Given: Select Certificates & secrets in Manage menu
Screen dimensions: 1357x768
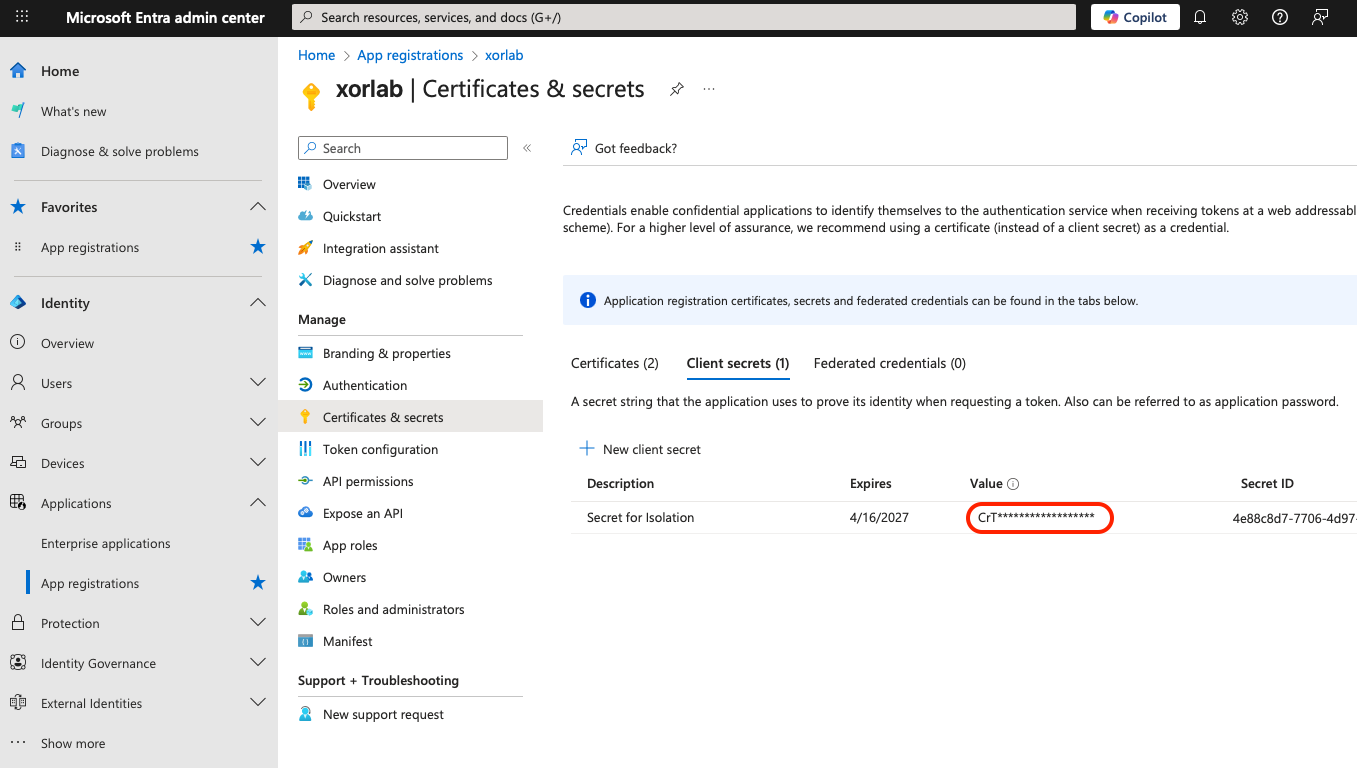Looking at the screenshot, I should click(x=410, y=417).
